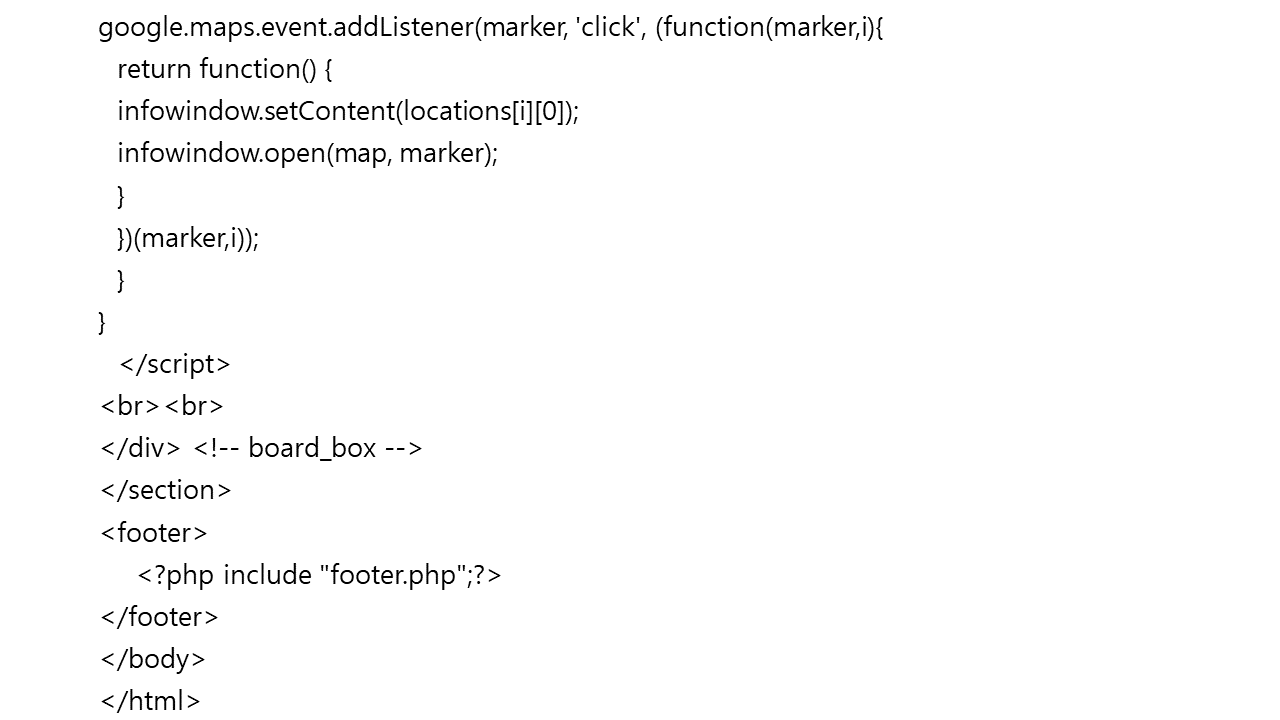
Task: Click the closing section tag
Action: [166, 491]
